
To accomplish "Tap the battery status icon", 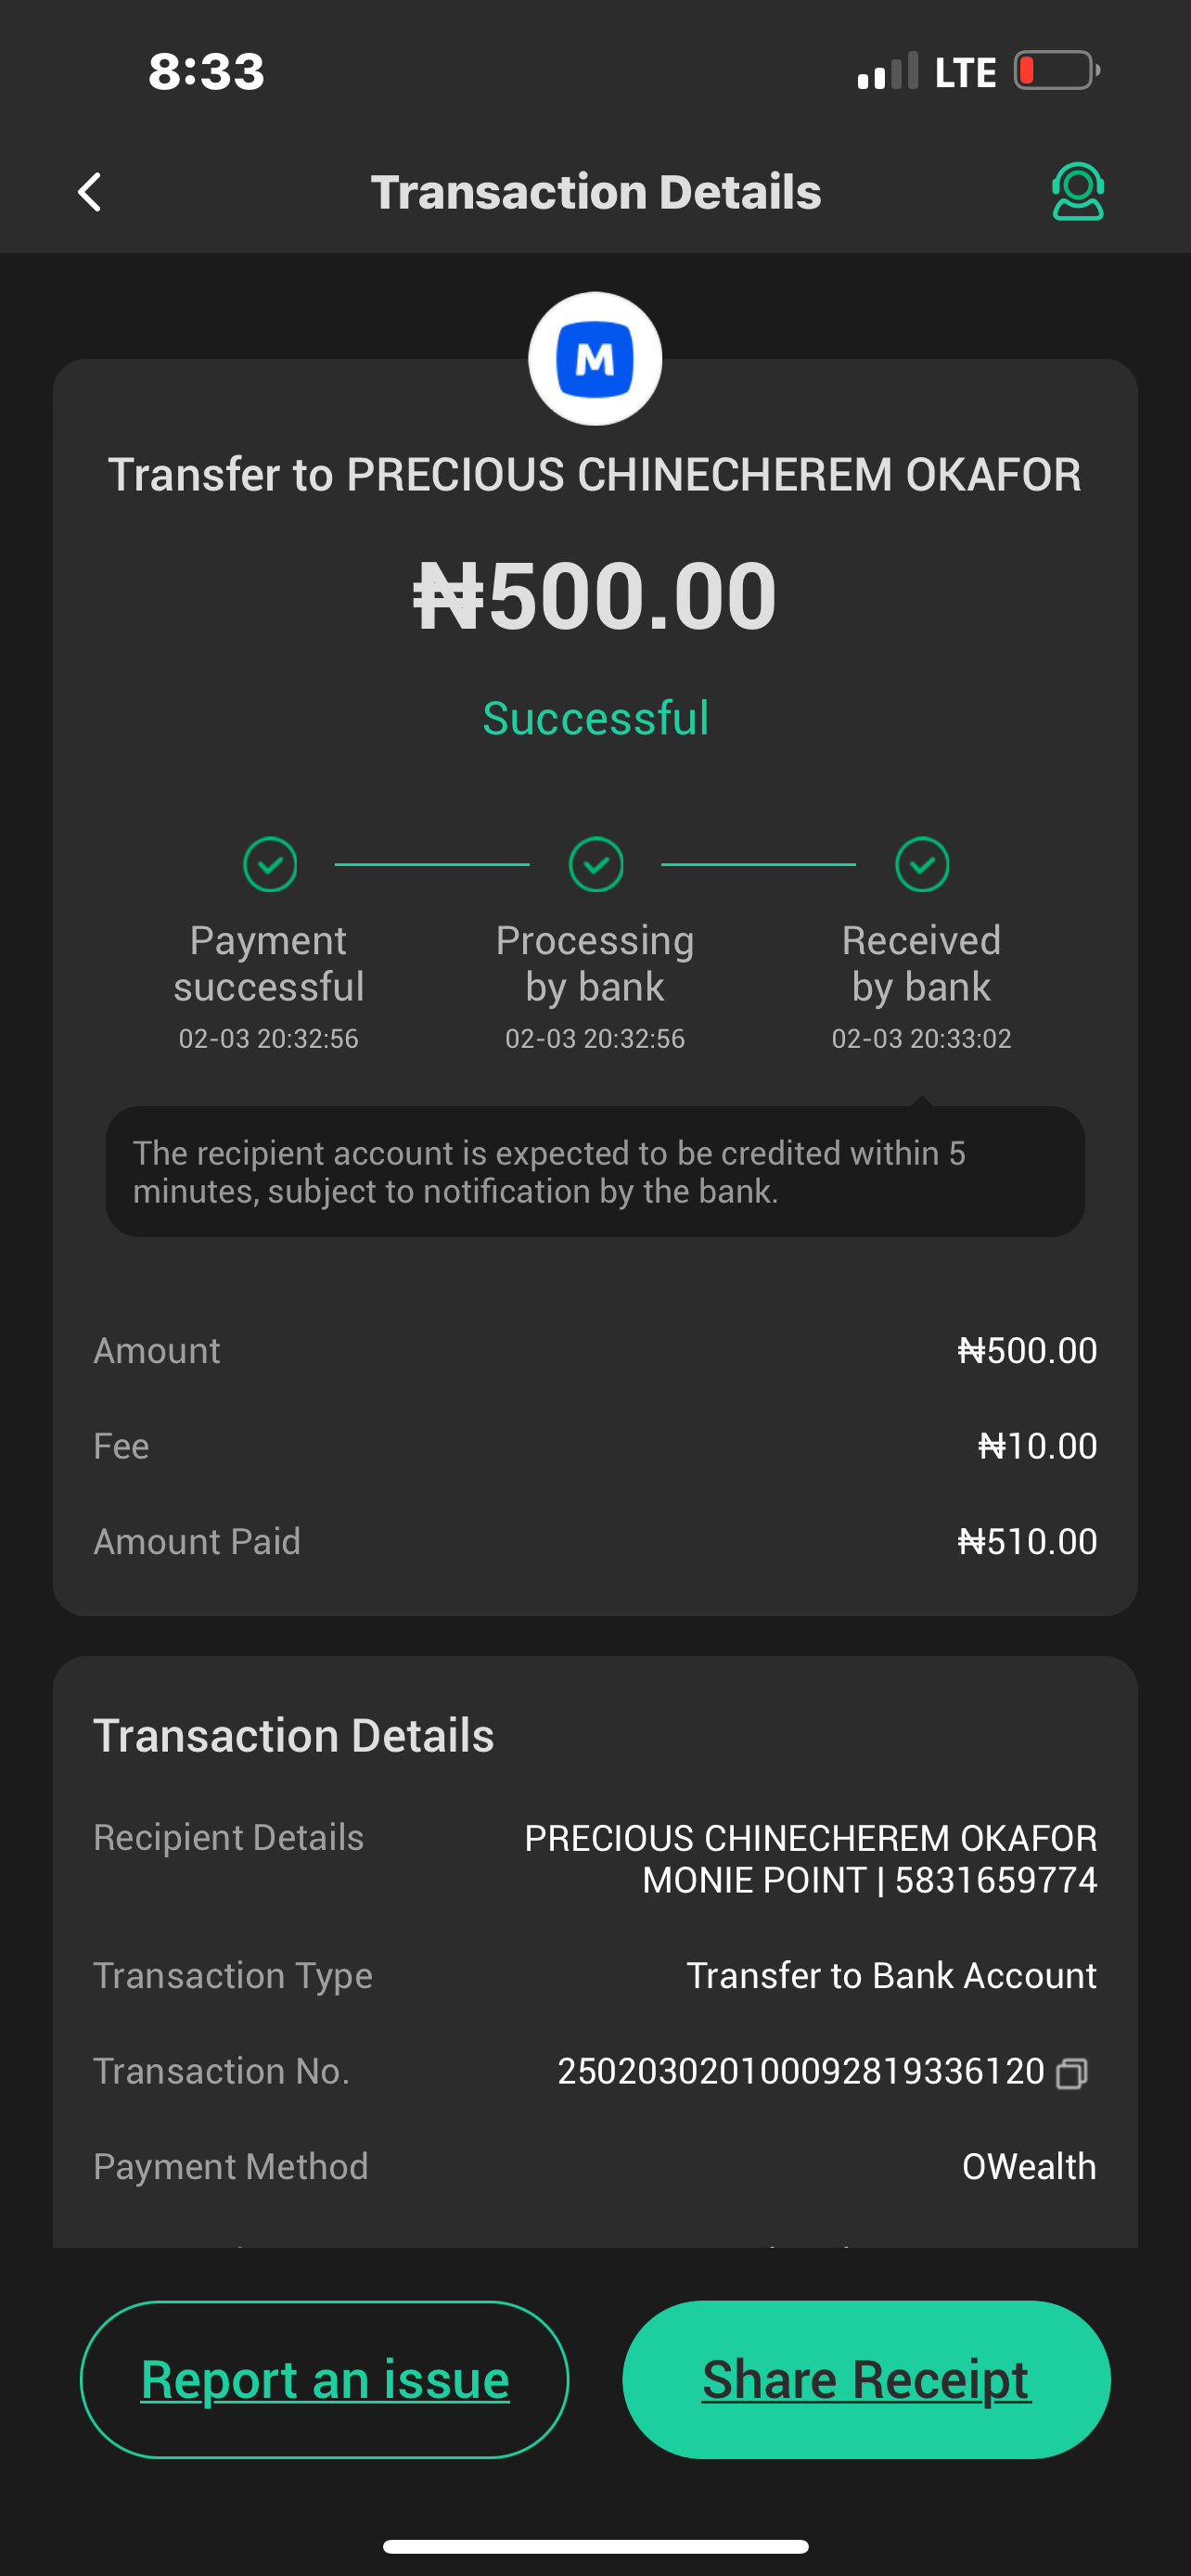I will 1056,71.
